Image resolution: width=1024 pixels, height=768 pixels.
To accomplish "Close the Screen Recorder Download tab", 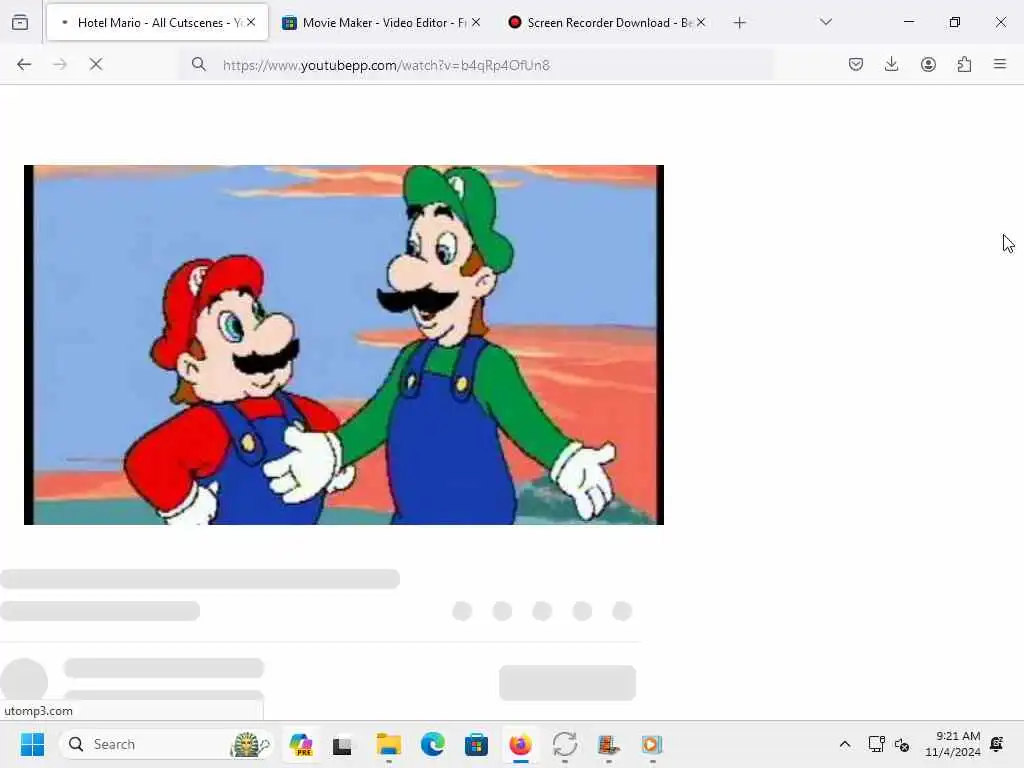I will pyautogui.click(x=701, y=22).
